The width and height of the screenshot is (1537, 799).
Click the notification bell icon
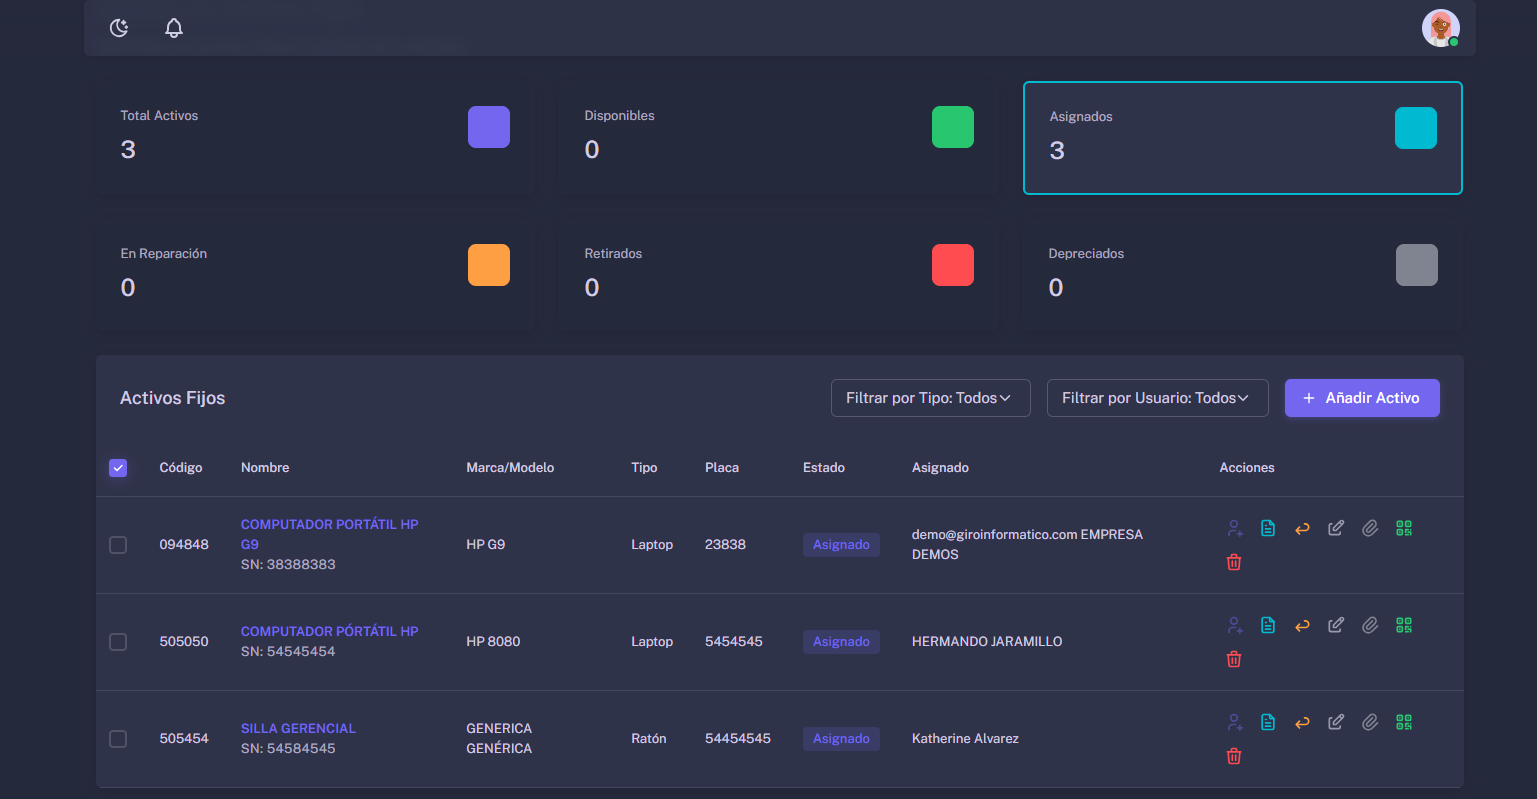(x=174, y=28)
